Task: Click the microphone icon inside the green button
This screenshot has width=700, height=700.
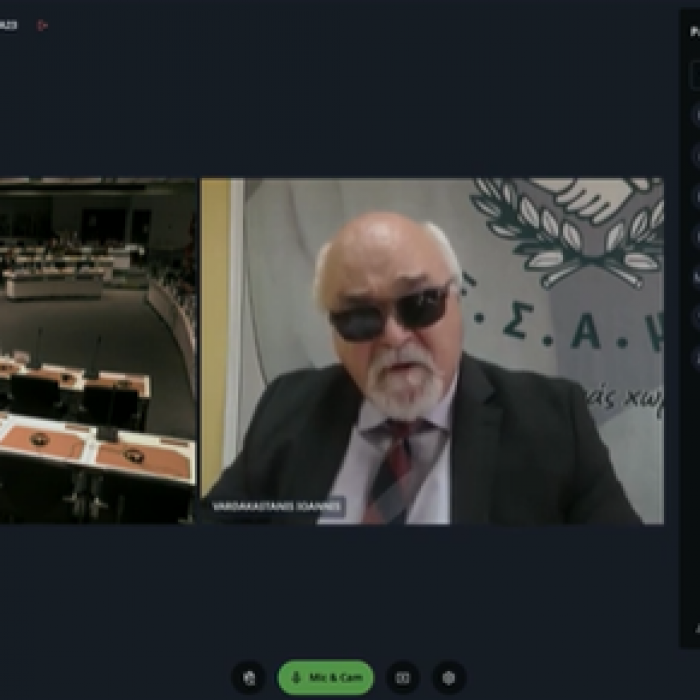Action: pyautogui.click(x=296, y=677)
